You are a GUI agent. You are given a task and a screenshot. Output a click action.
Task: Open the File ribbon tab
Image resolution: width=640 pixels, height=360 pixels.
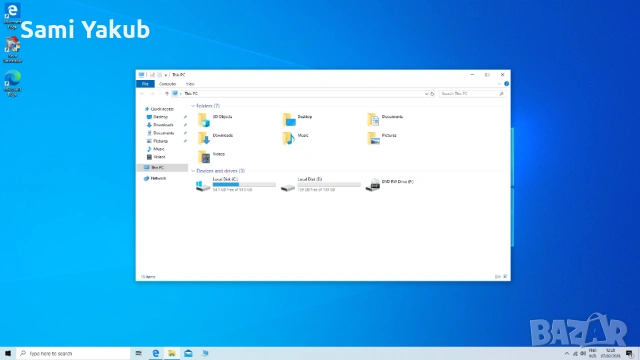pyautogui.click(x=145, y=84)
